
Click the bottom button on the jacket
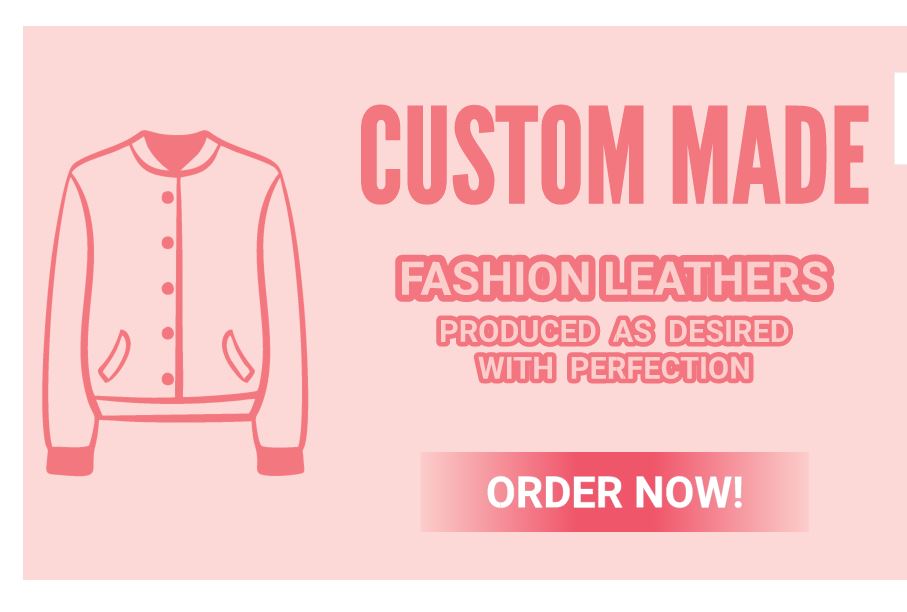pyautogui.click(x=168, y=379)
